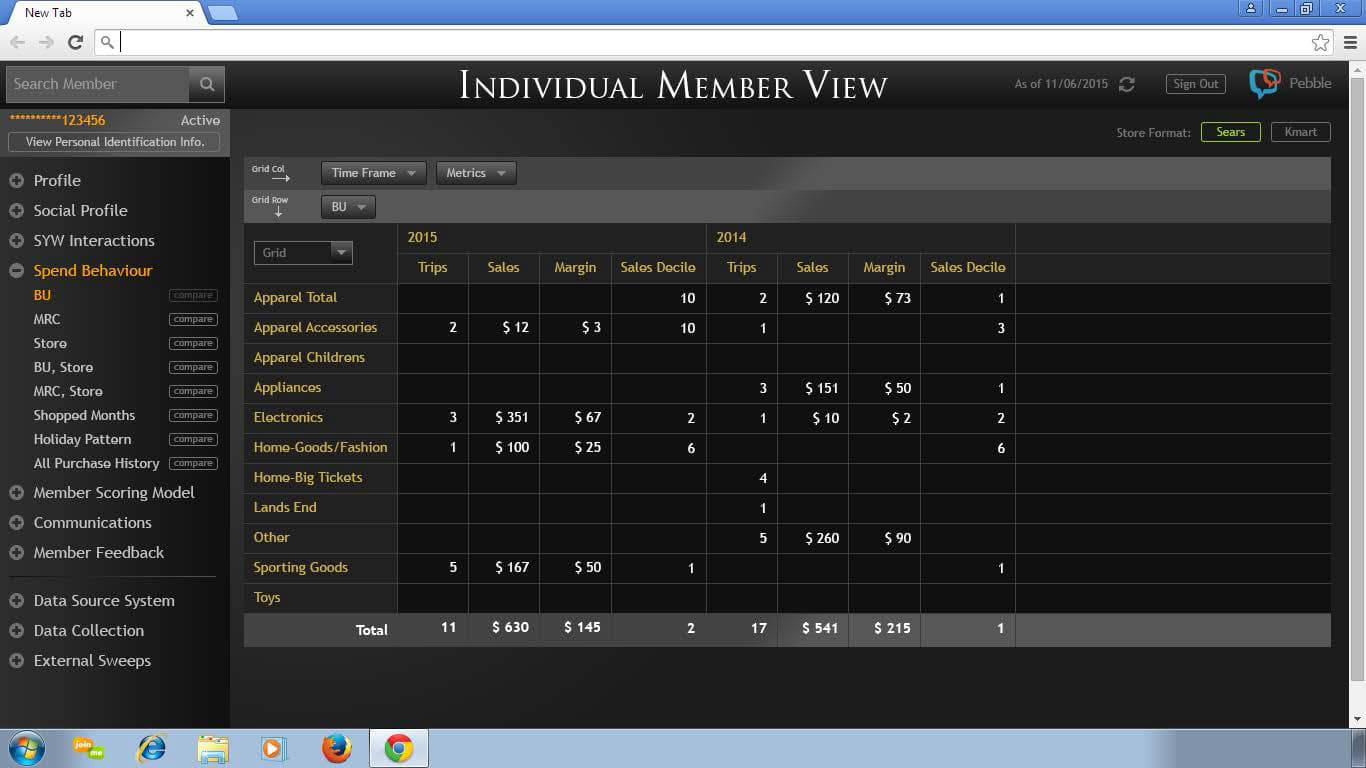Click the refresh icon beside the date
Viewport: 1366px width, 768px height.
(x=1127, y=84)
